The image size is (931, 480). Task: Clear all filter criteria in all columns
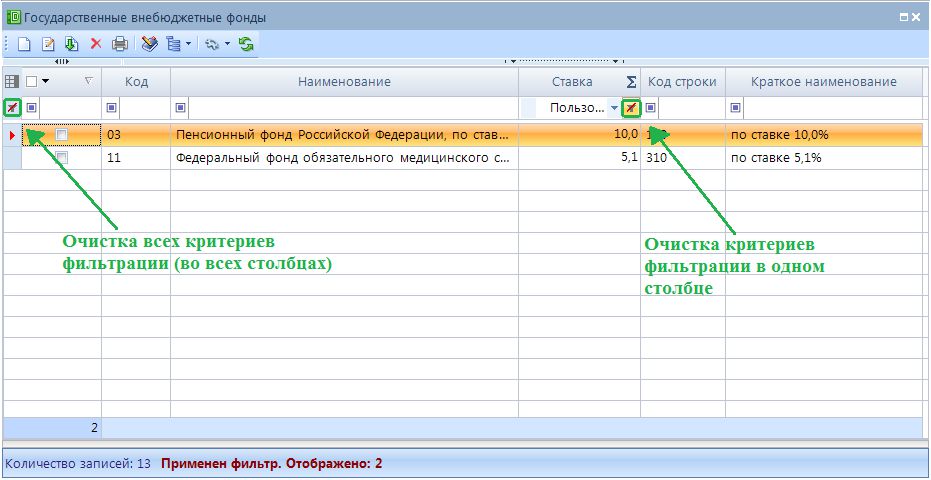[12, 108]
